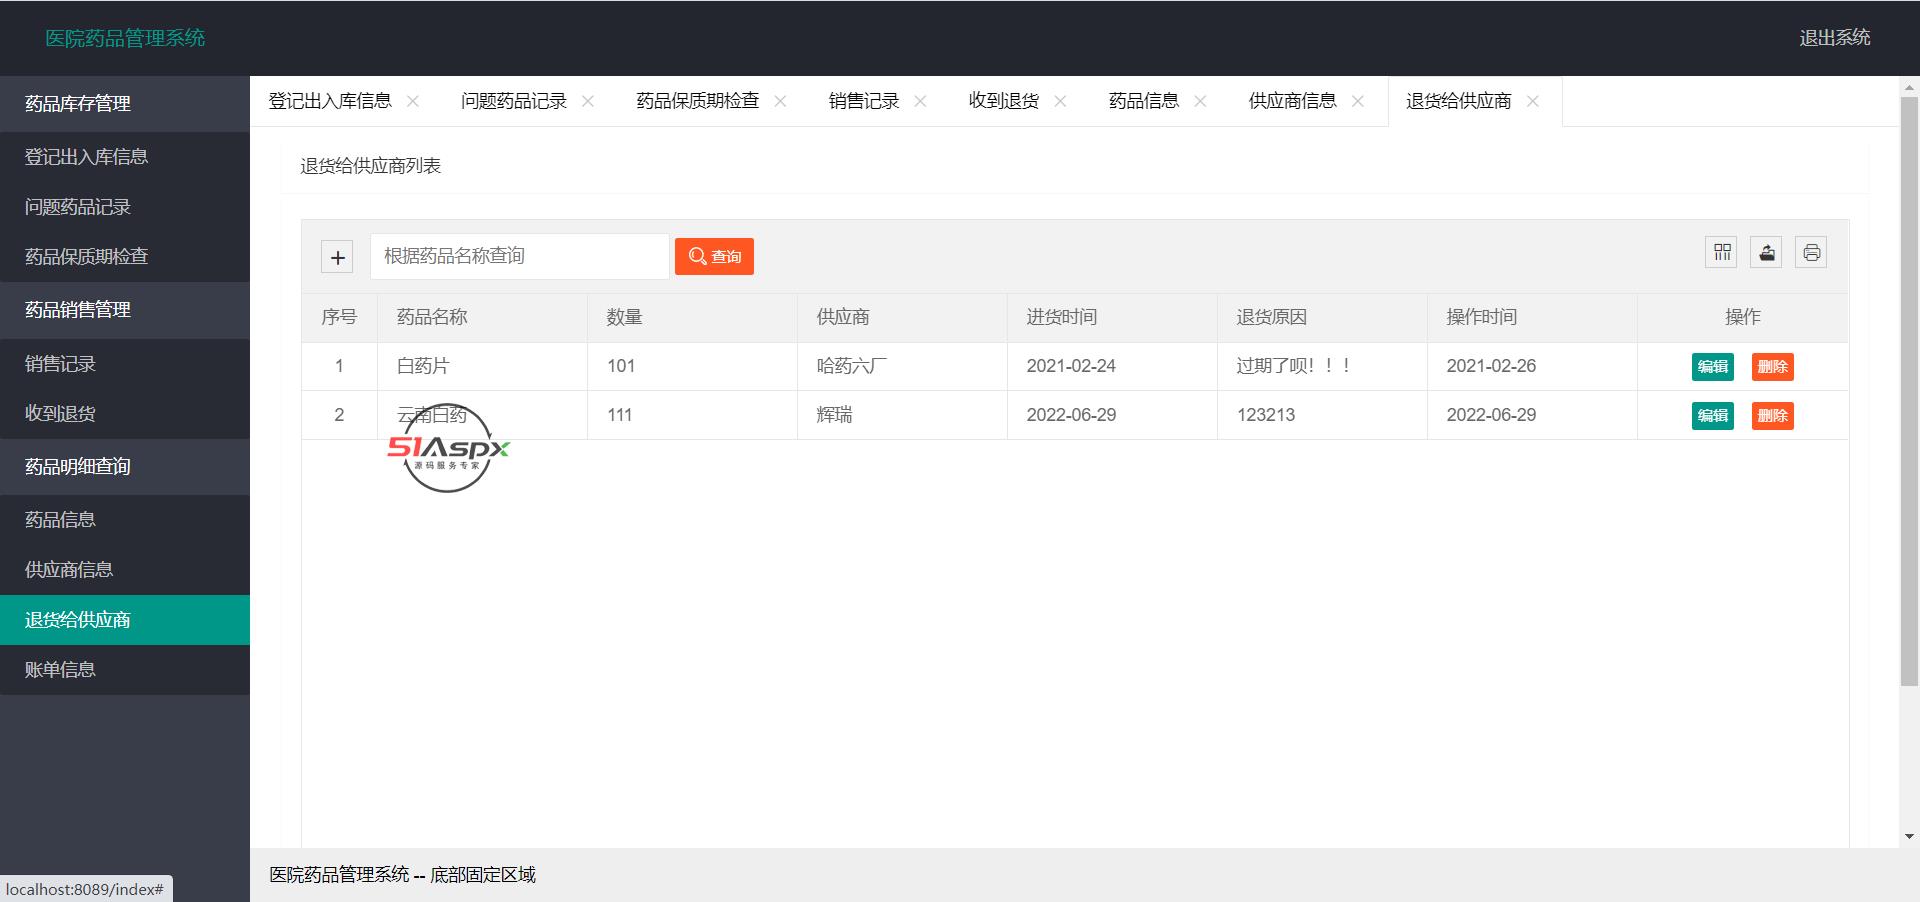Click 退出系统 to log out
The height and width of the screenshot is (902, 1920).
pyautogui.click(x=1835, y=38)
